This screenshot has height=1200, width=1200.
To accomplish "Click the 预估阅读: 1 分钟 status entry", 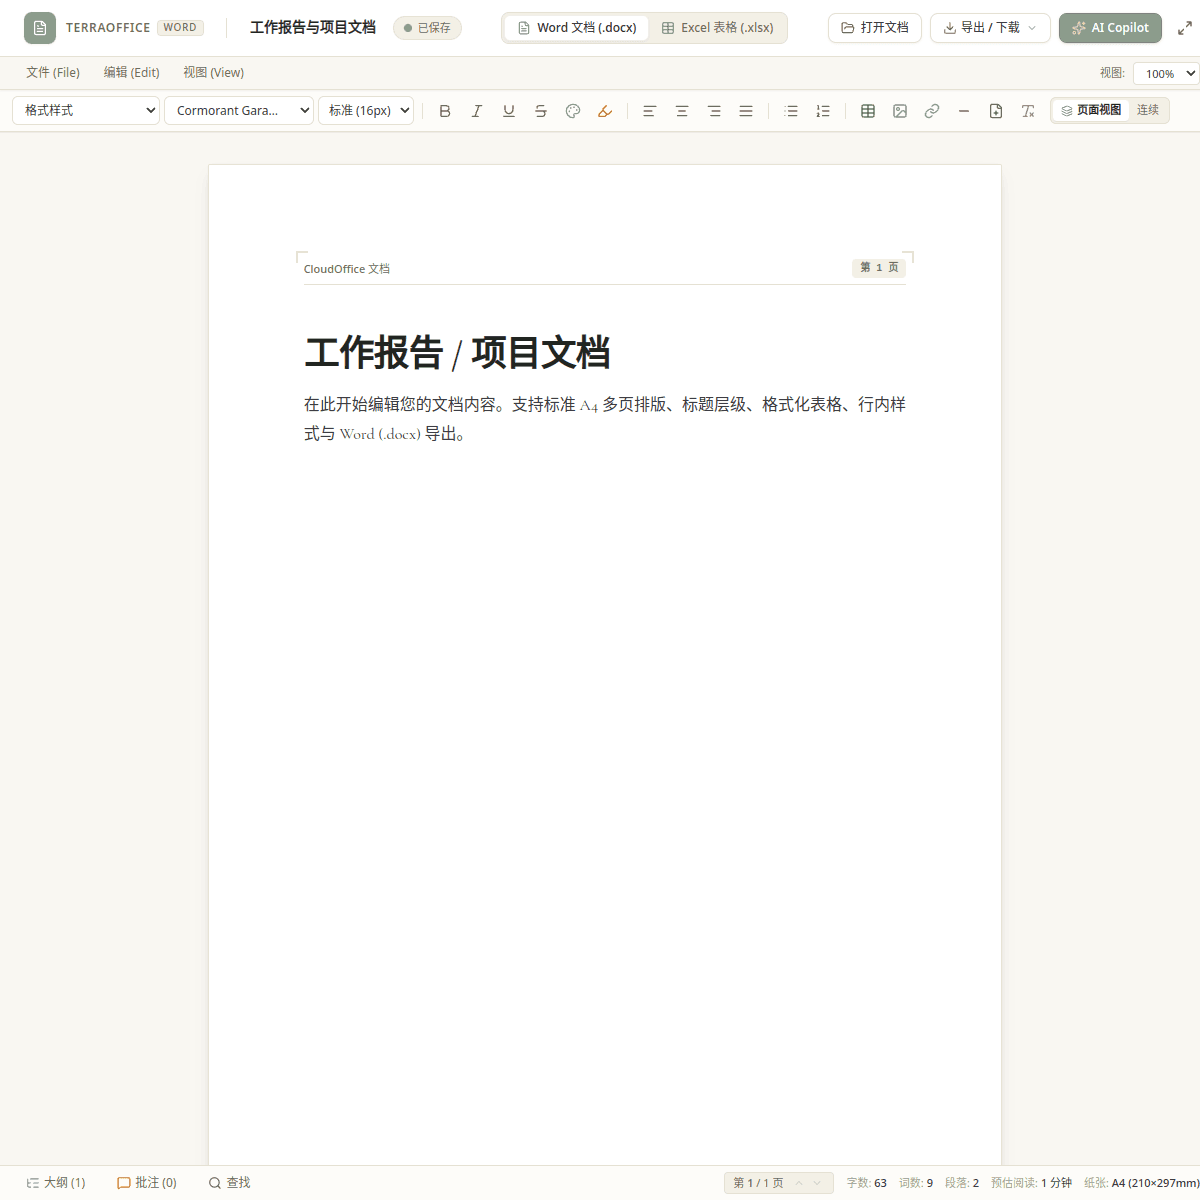I will pos(1031,1183).
